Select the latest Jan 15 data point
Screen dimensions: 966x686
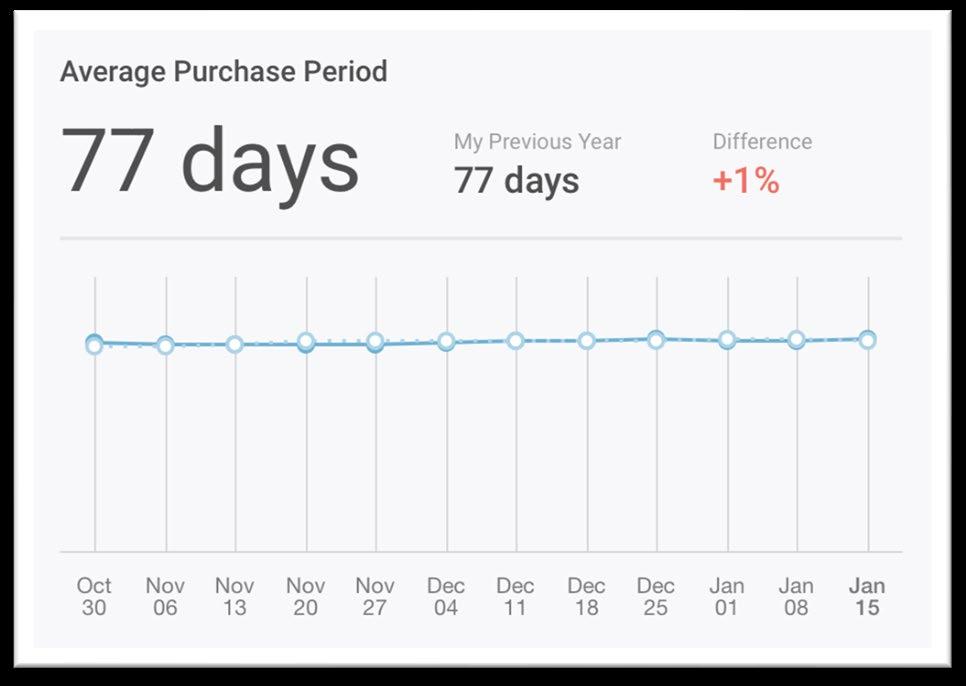(867, 339)
